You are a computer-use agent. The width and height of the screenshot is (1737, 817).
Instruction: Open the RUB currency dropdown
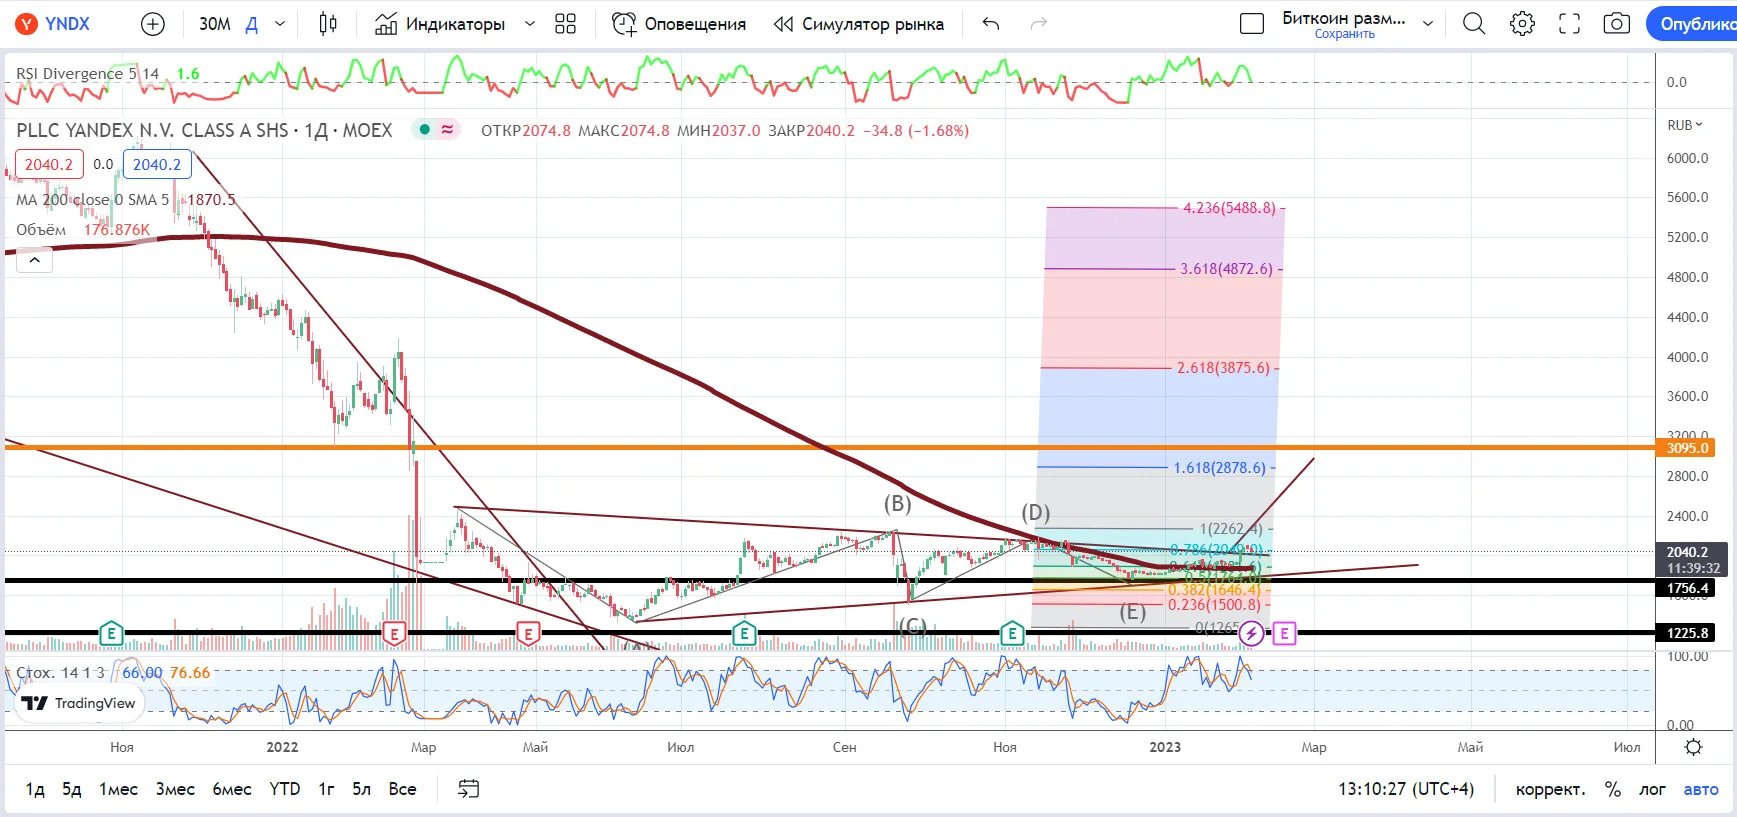pos(1685,125)
